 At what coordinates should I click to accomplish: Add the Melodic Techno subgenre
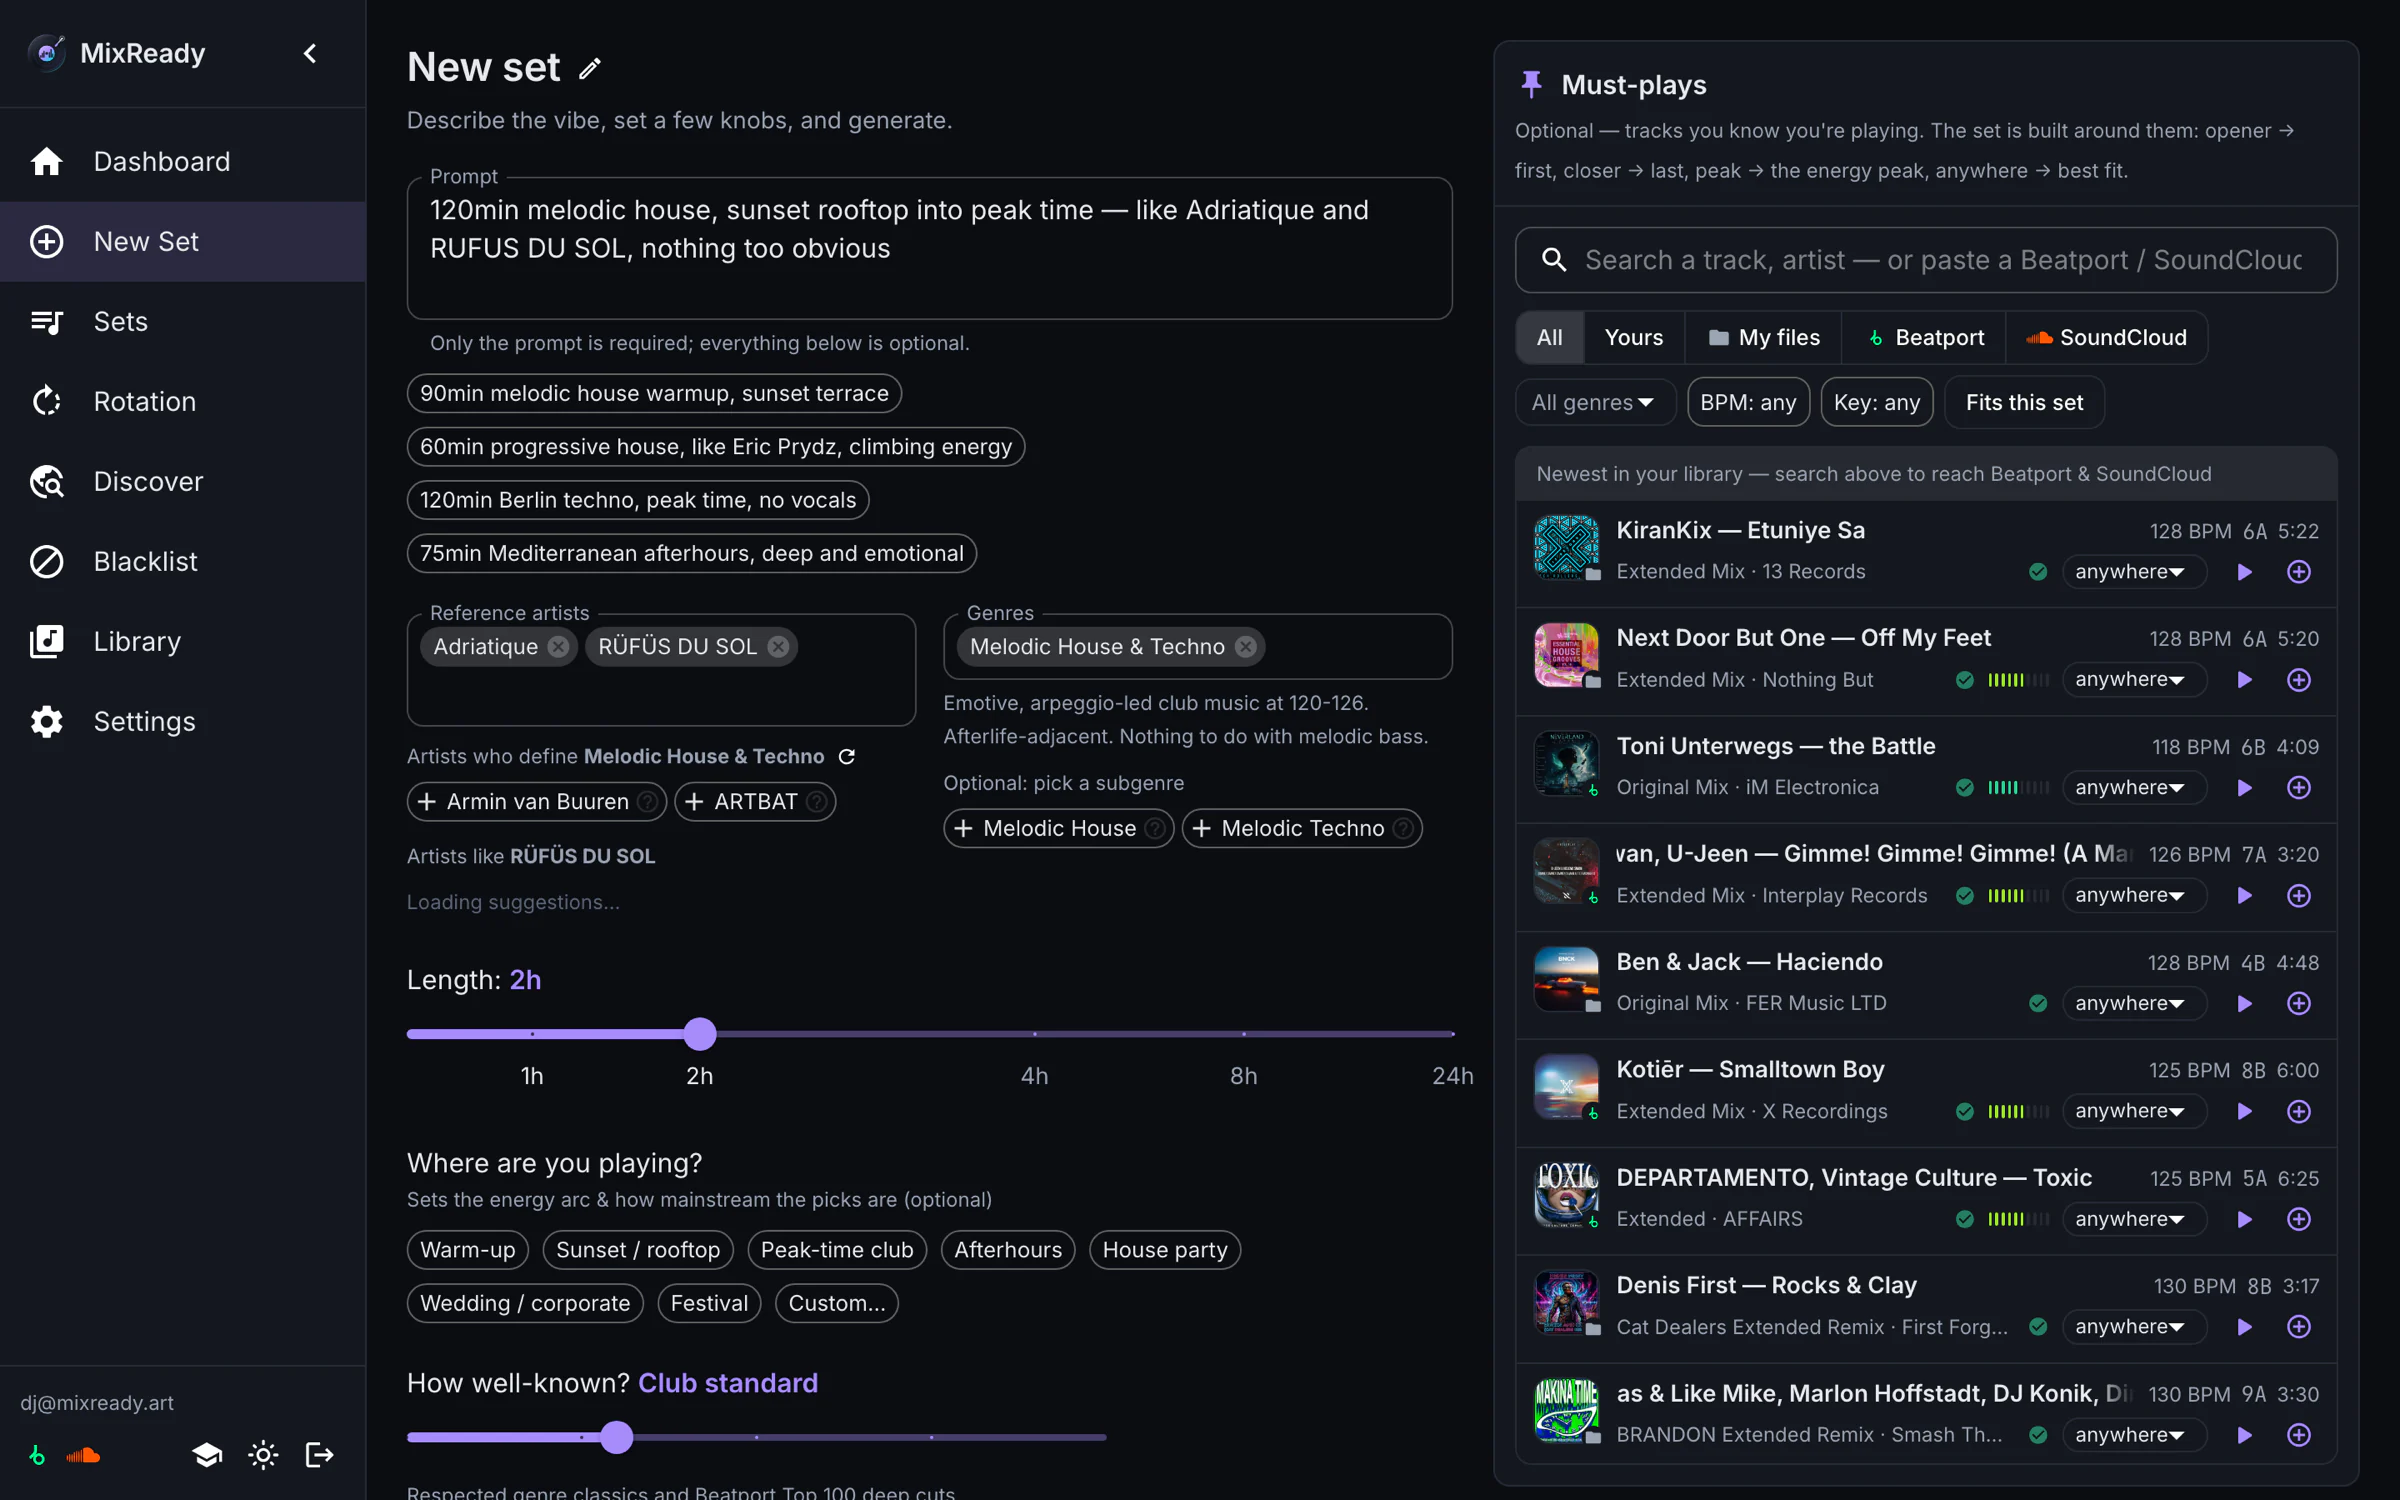tap(1302, 829)
